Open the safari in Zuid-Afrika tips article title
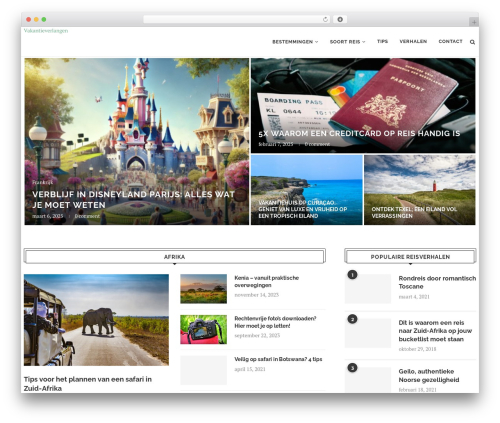This screenshot has height=423, width=500. tap(88, 384)
